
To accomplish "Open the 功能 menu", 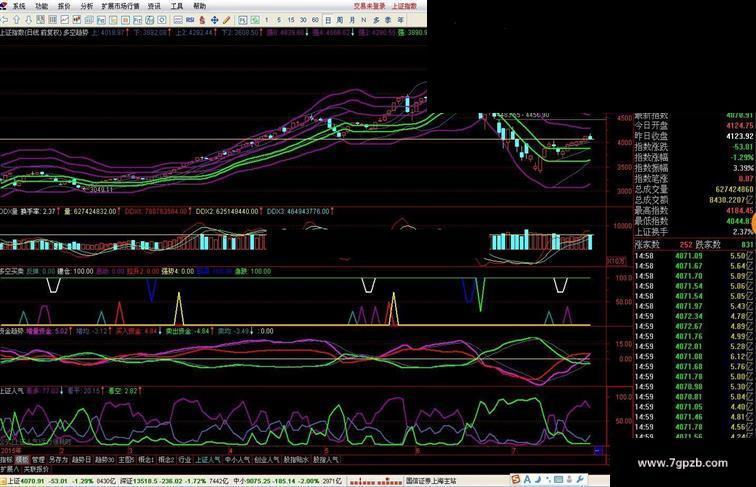I will [41, 6].
